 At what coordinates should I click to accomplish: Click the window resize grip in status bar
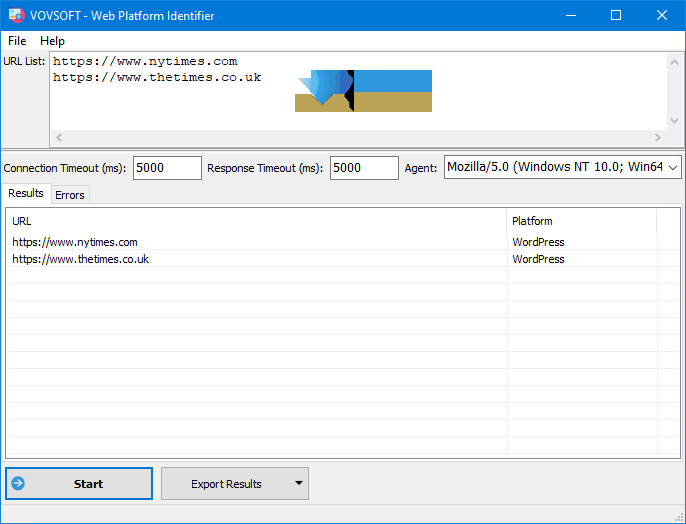[x=679, y=517]
